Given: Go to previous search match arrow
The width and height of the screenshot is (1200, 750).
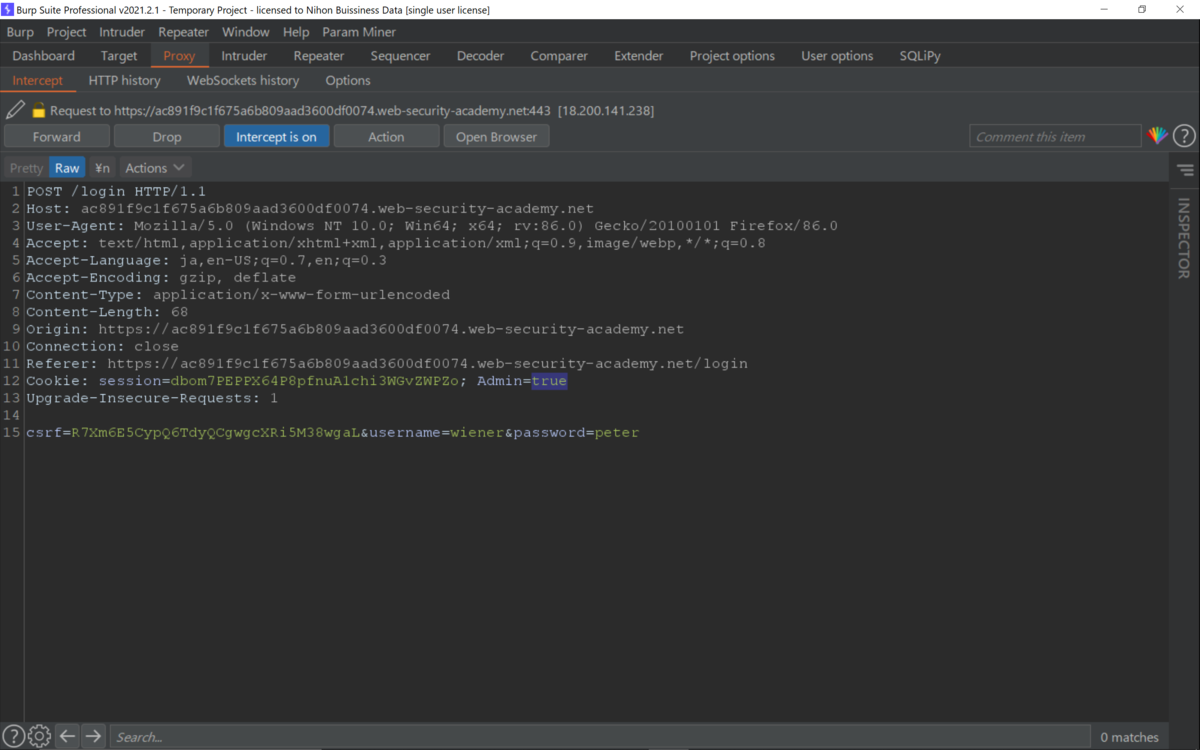Looking at the screenshot, I should (x=67, y=737).
